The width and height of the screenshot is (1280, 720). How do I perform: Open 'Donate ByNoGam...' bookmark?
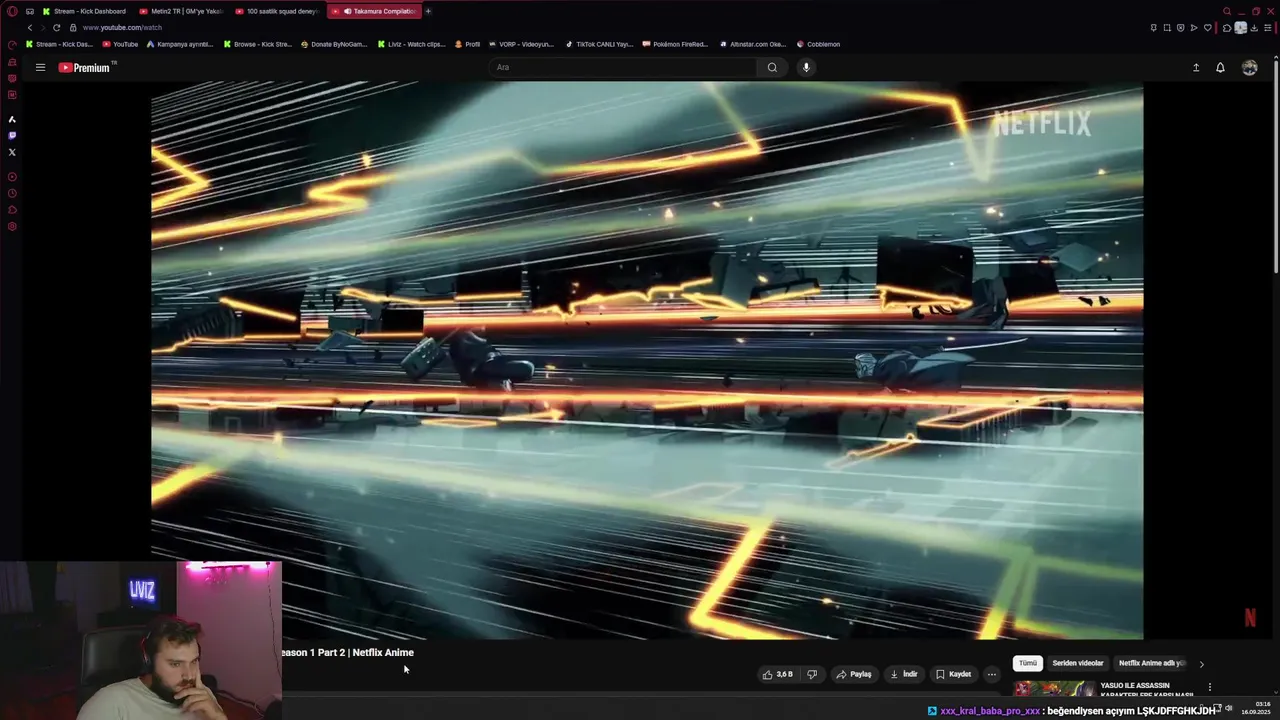(334, 44)
